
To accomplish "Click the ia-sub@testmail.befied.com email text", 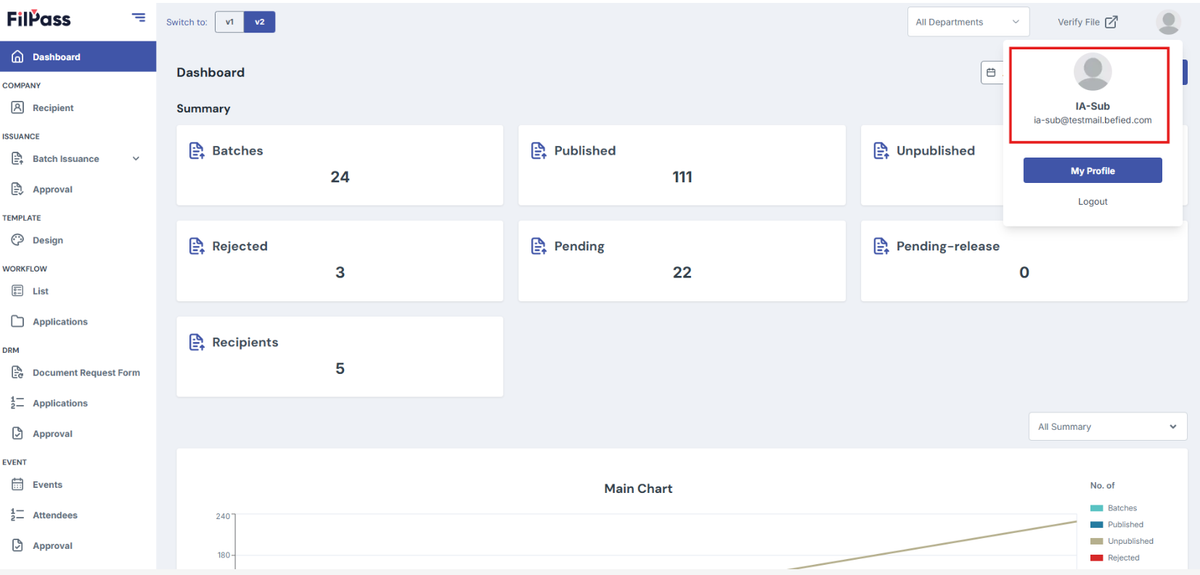I will (1092, 120).
